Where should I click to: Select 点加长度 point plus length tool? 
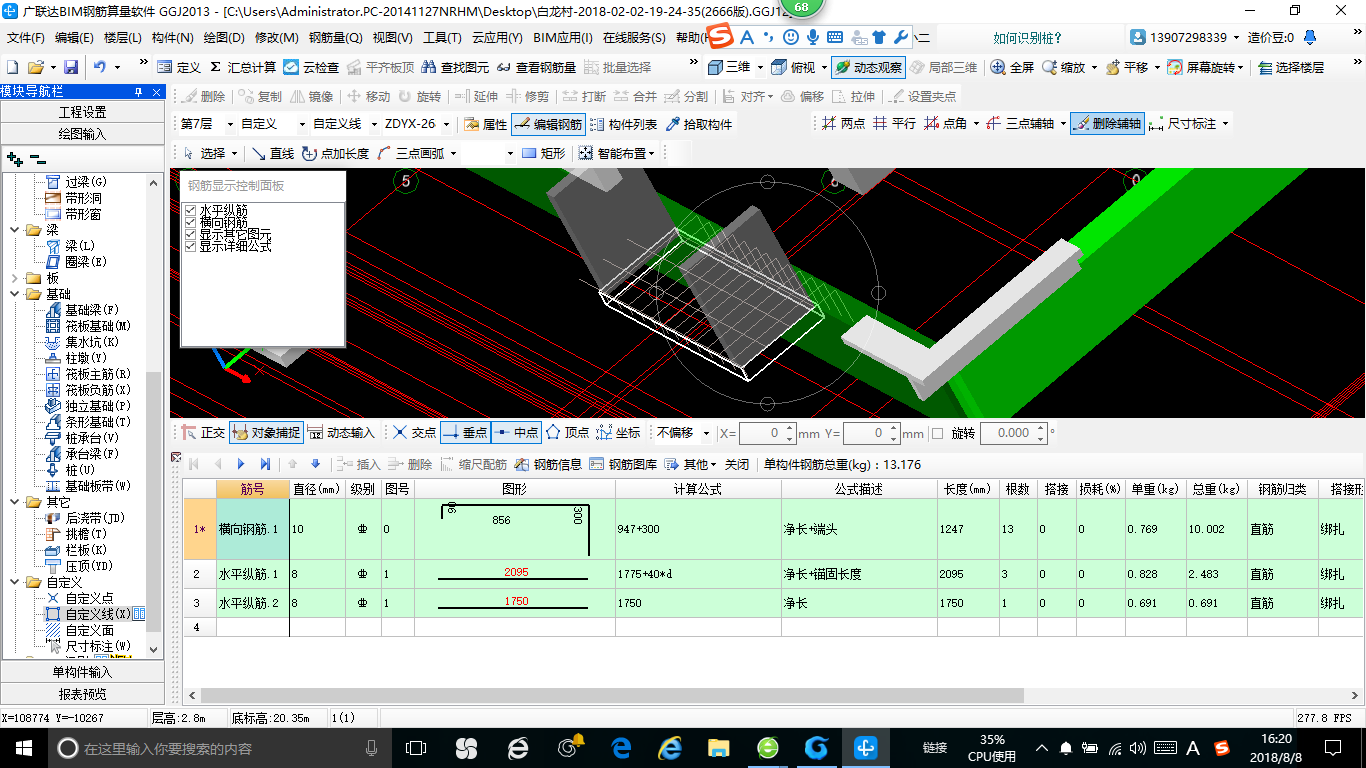pos(335,153)
